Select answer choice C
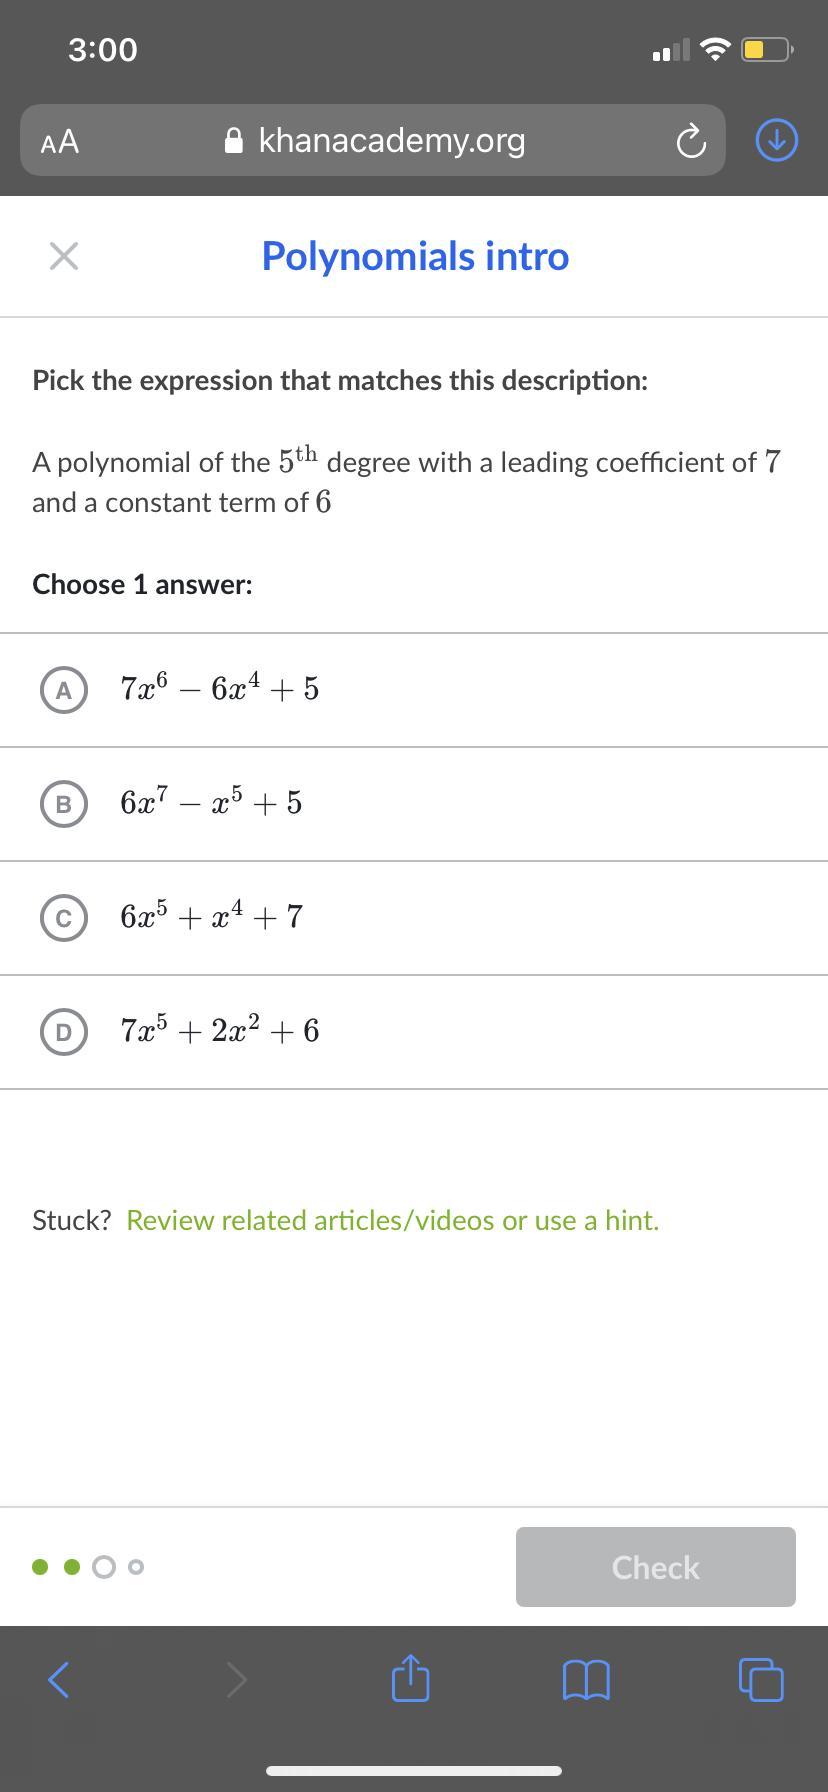The height and width of the screenshot is (1792, 828). 64,918
